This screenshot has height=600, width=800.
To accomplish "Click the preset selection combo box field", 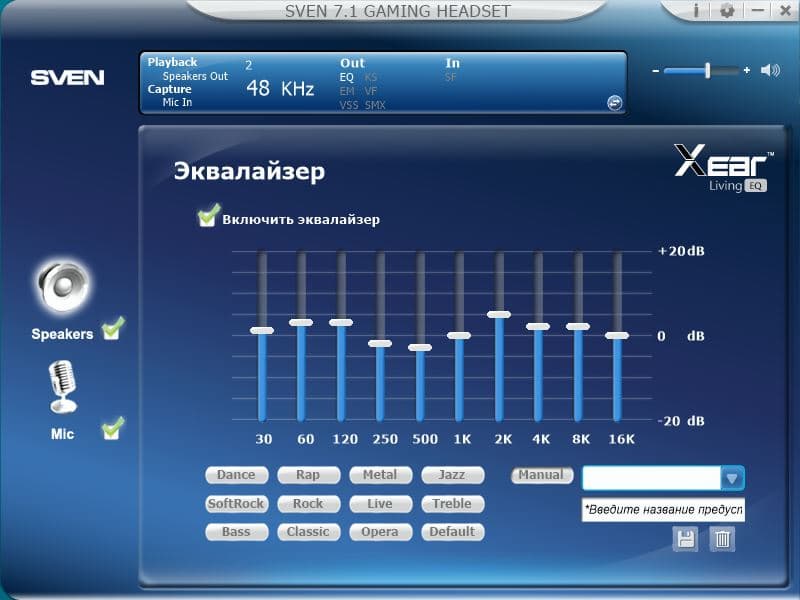I will point(663,479).
